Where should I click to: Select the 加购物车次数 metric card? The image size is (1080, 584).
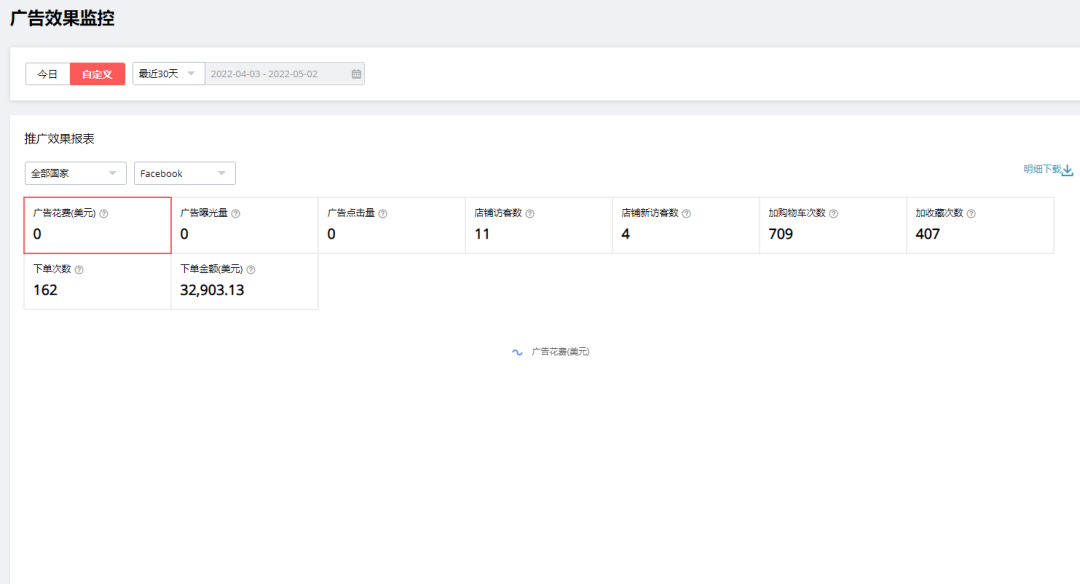pyautogui.click(x=833, y=225)
